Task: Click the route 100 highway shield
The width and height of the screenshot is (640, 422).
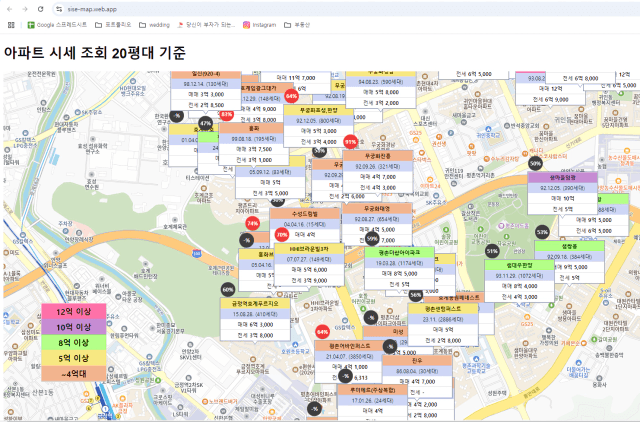Action: pyautogui.click(x=197, y=253)
